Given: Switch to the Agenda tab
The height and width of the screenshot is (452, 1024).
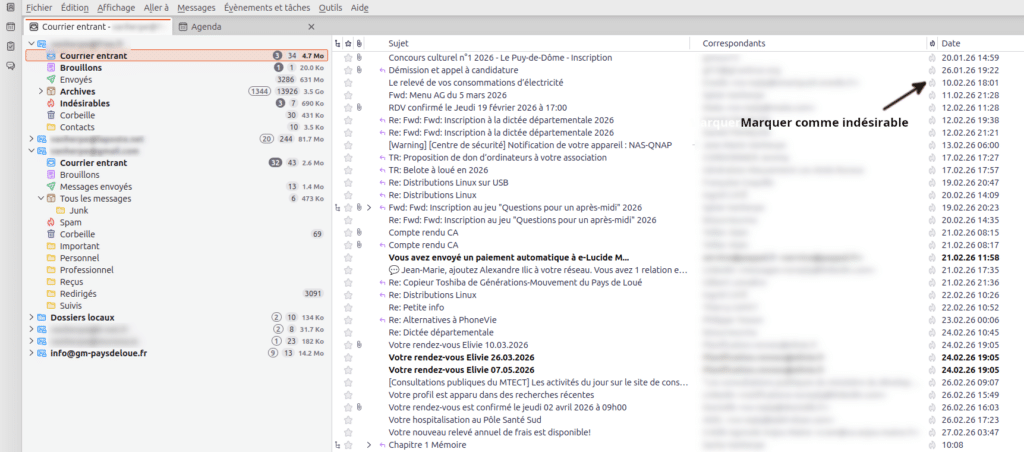Looking at the screenshot, I should (x=206, y=26).
